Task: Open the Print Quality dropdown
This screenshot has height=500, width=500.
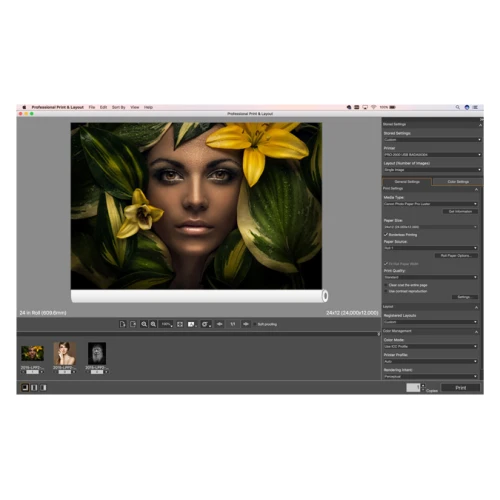Action: click(430, 277)
